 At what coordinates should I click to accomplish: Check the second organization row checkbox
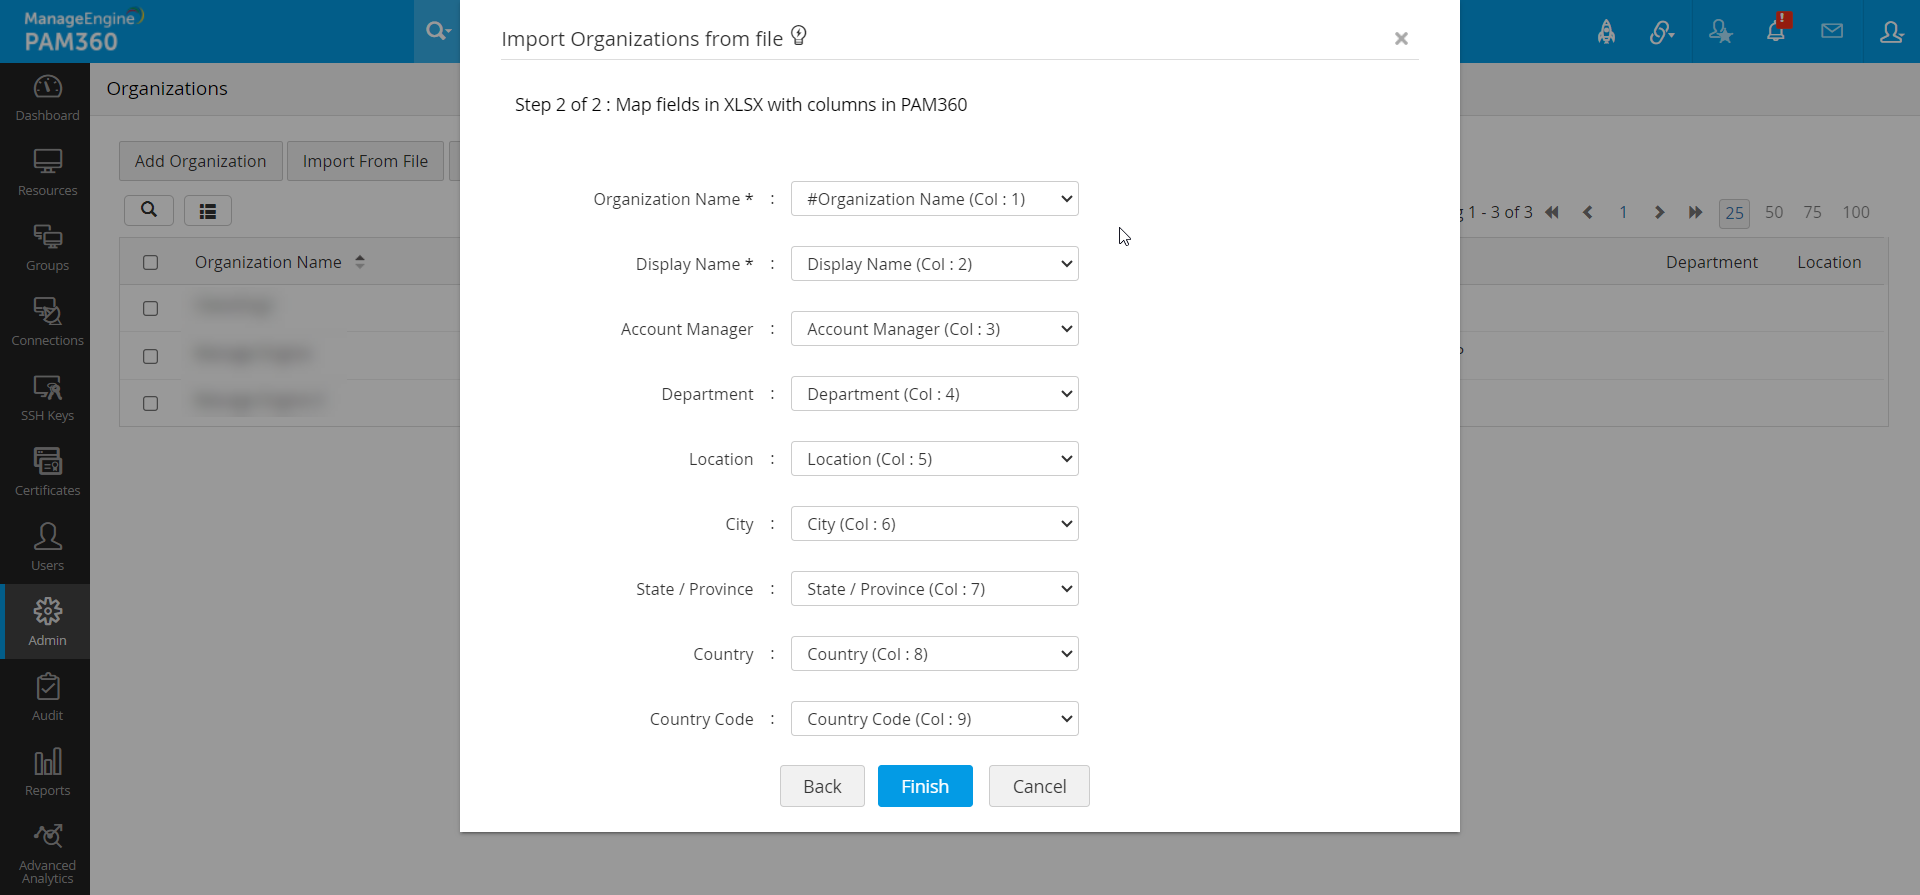pos(150,356)
